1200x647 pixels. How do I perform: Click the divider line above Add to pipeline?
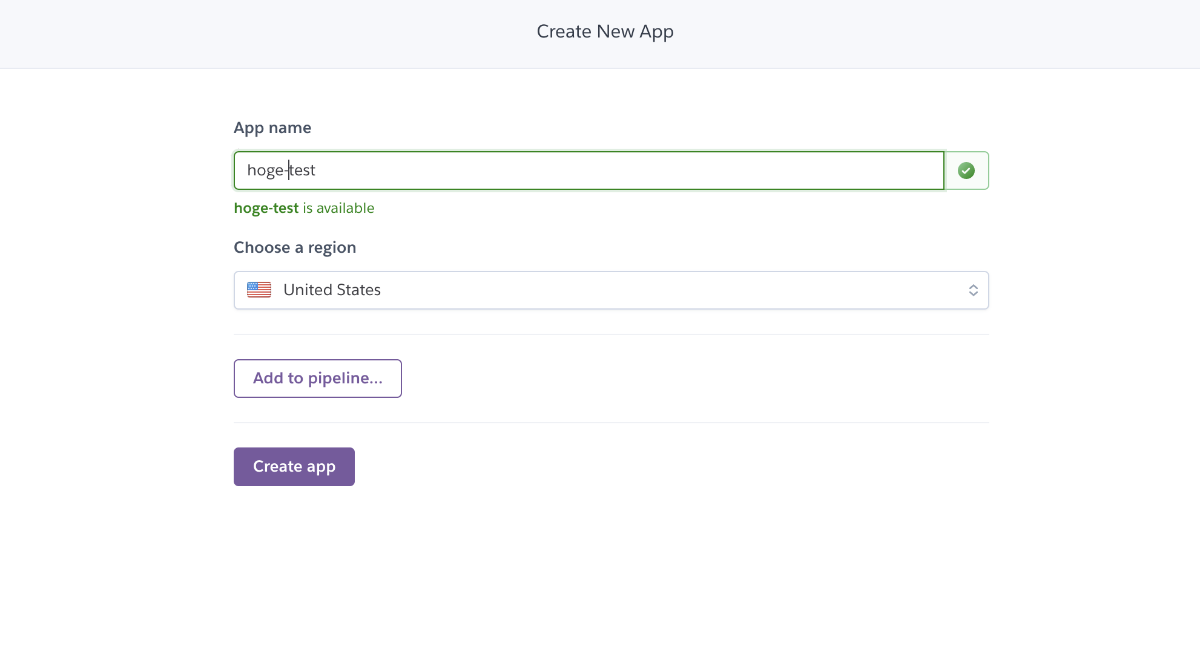tap(610, 334)
